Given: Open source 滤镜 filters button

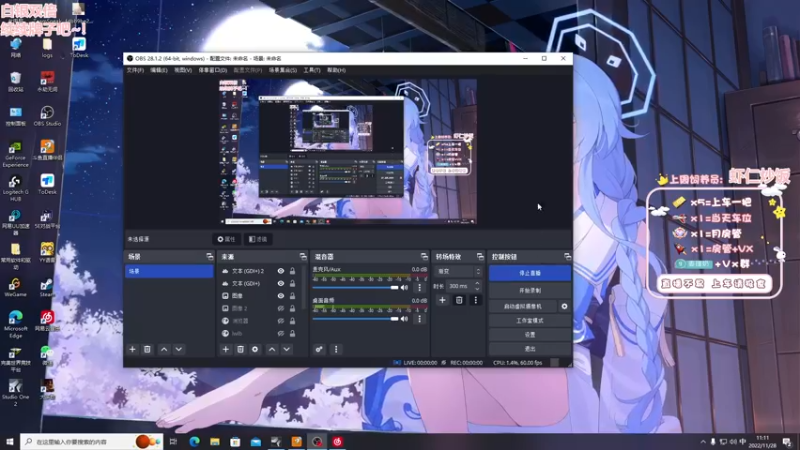Looking at the screenshot, I should pos(258,239).
